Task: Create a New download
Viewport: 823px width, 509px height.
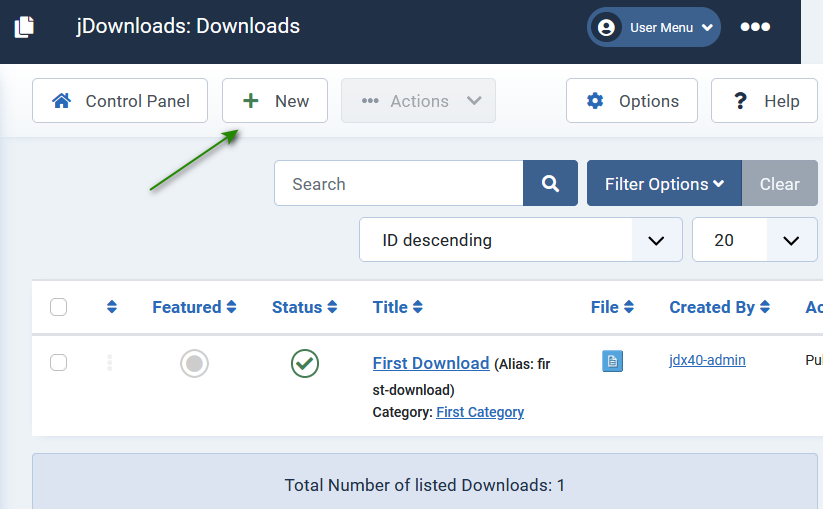Action: pyautogui.click(x=275, y=101)
